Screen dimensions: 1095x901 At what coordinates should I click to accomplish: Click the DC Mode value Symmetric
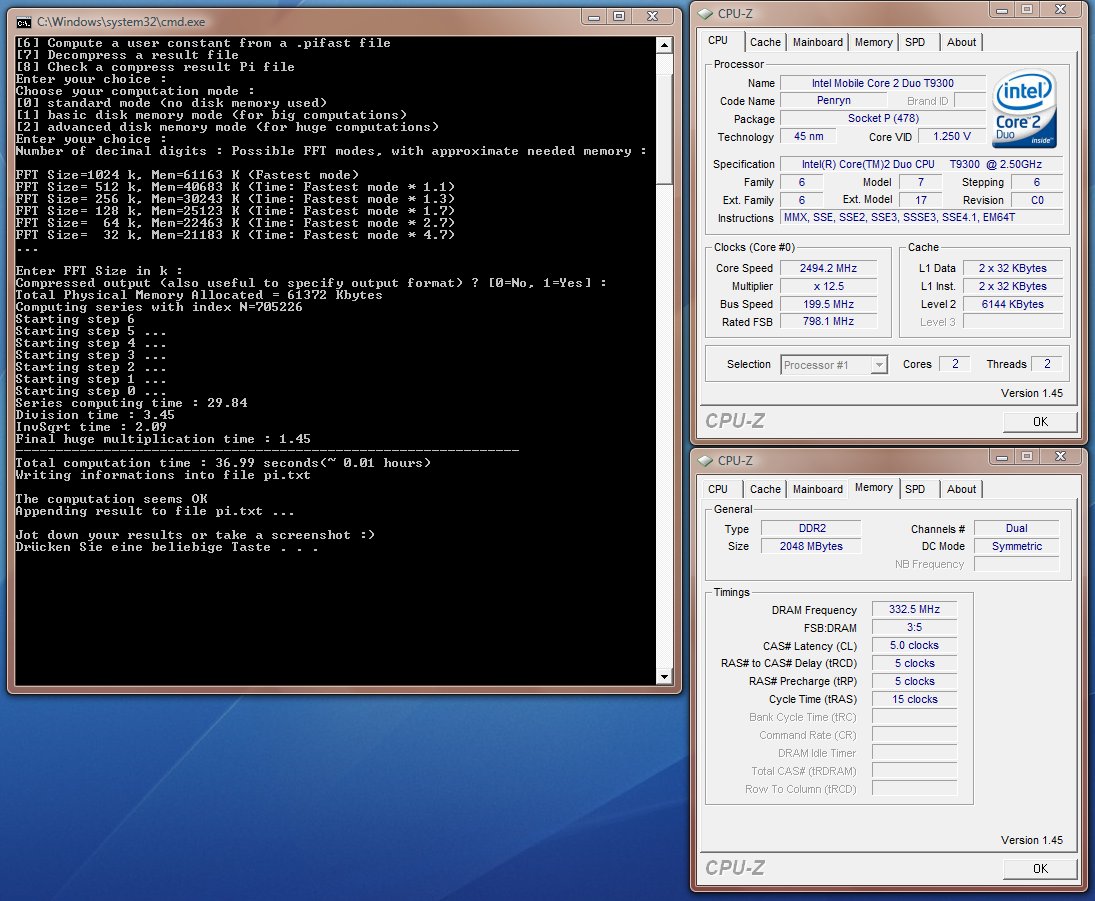(1016, 546)
